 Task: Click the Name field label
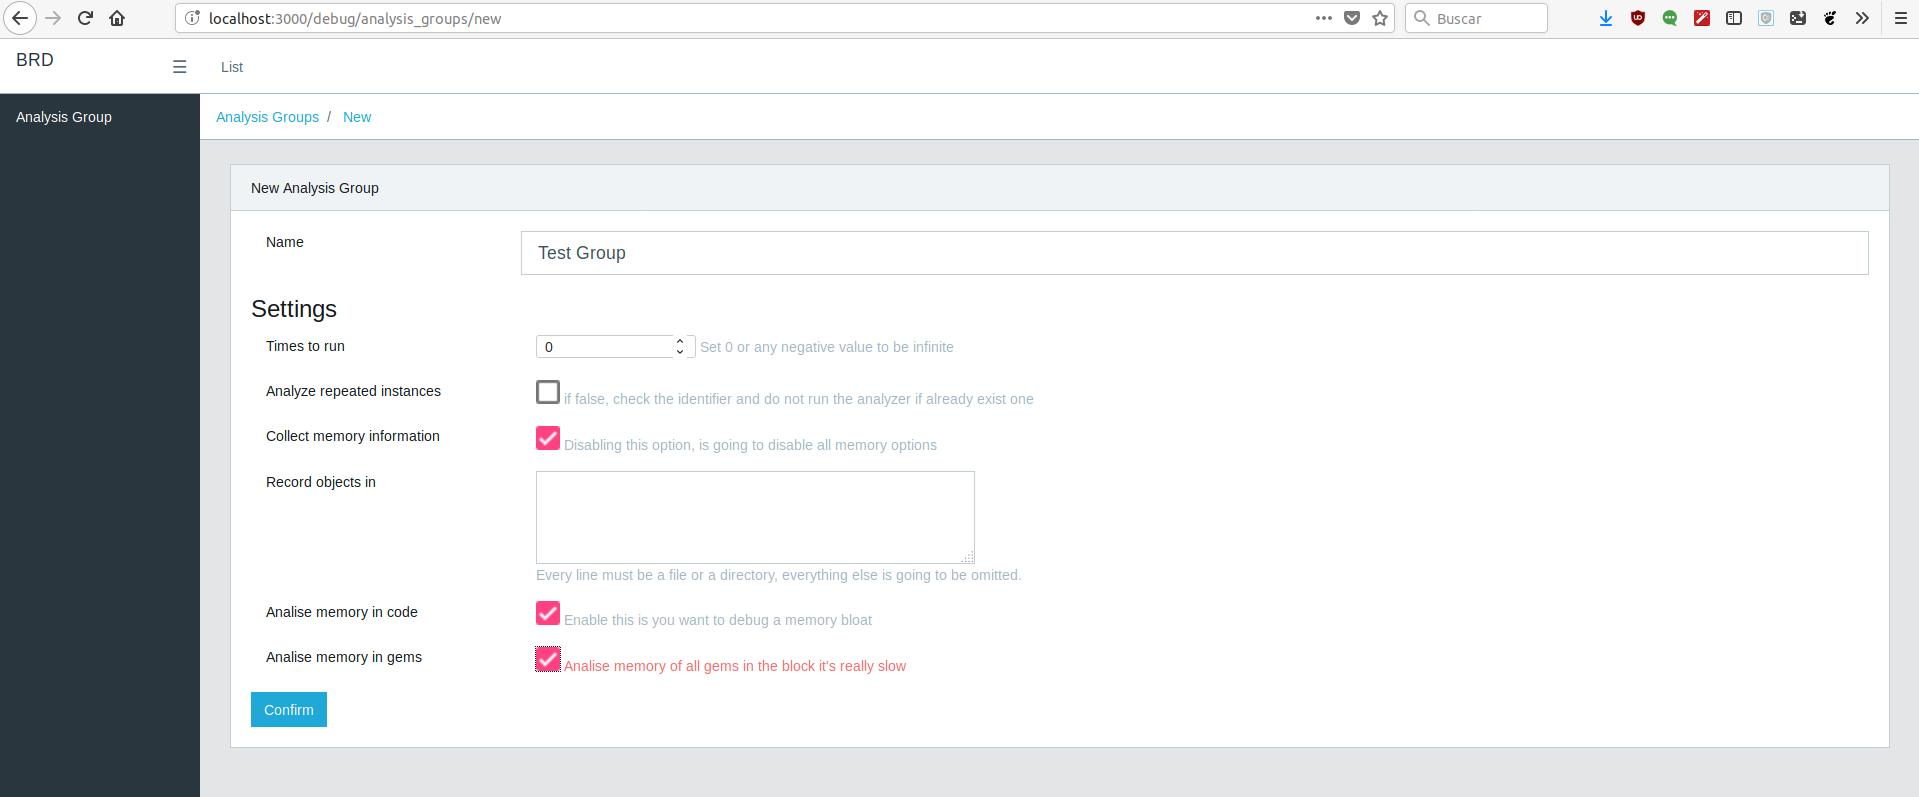coord(285,242)
